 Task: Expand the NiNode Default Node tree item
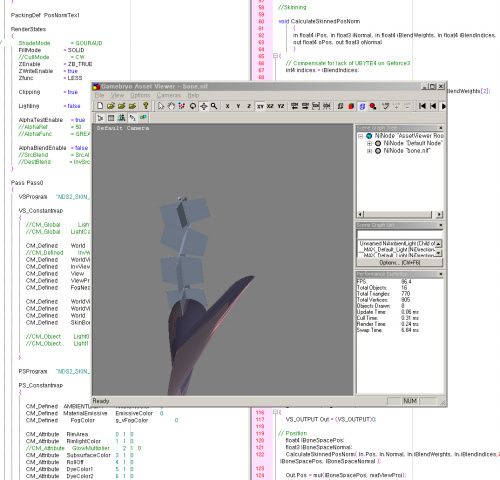tap(369, 143)
